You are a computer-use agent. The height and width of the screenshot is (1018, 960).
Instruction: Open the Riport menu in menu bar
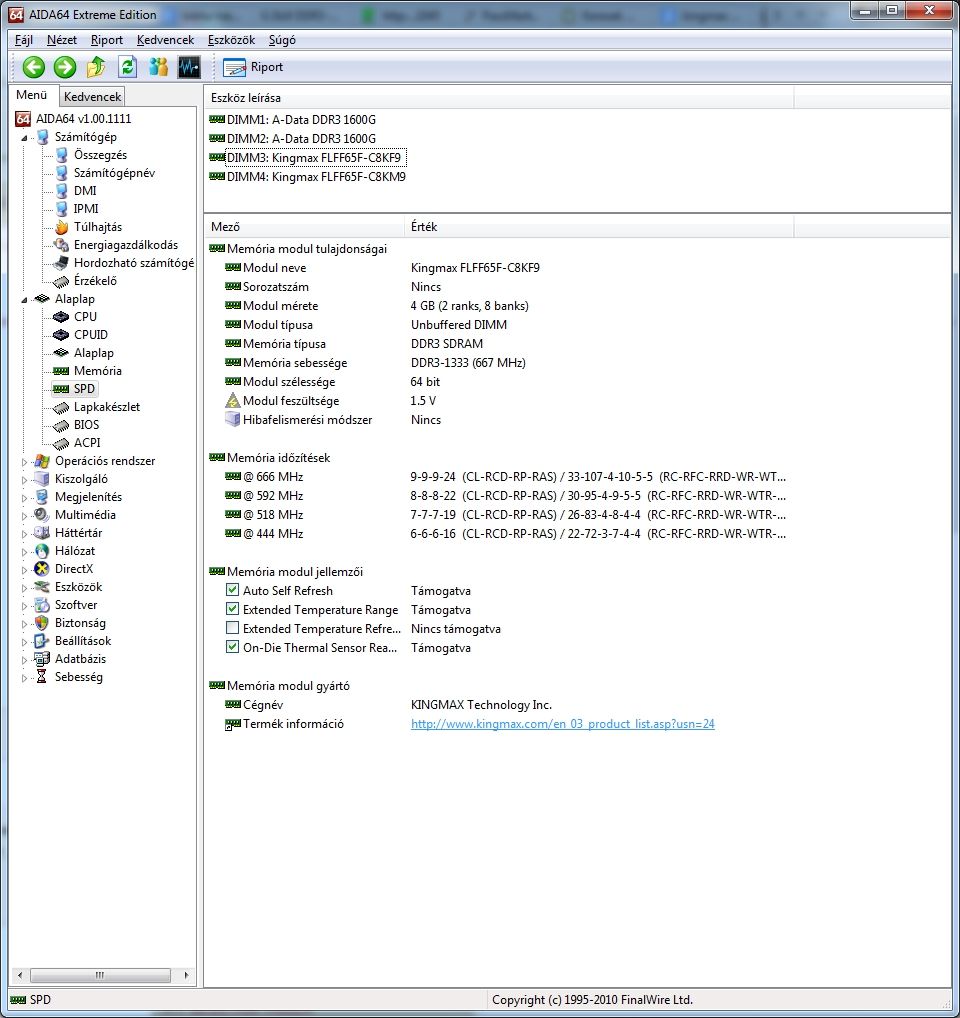click(106, 40)
